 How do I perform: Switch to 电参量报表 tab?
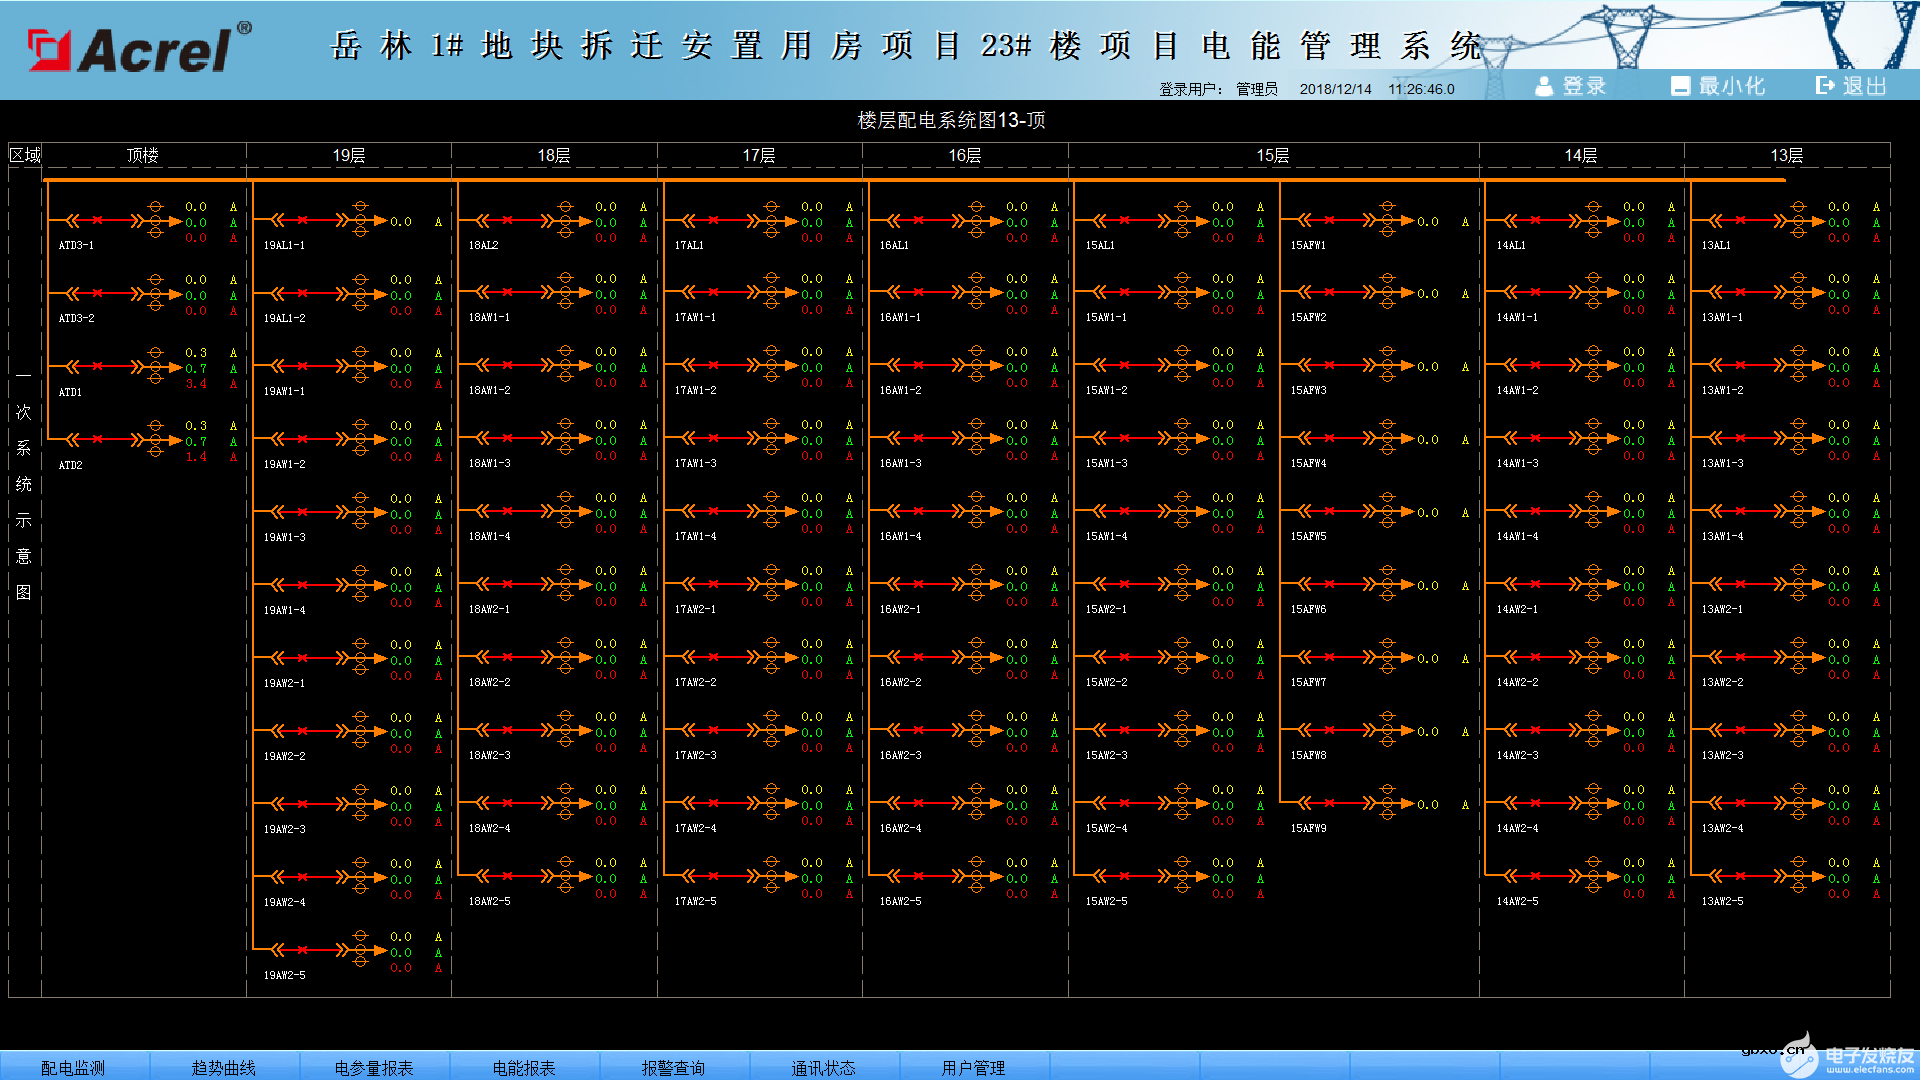(x=373, y=1067)
